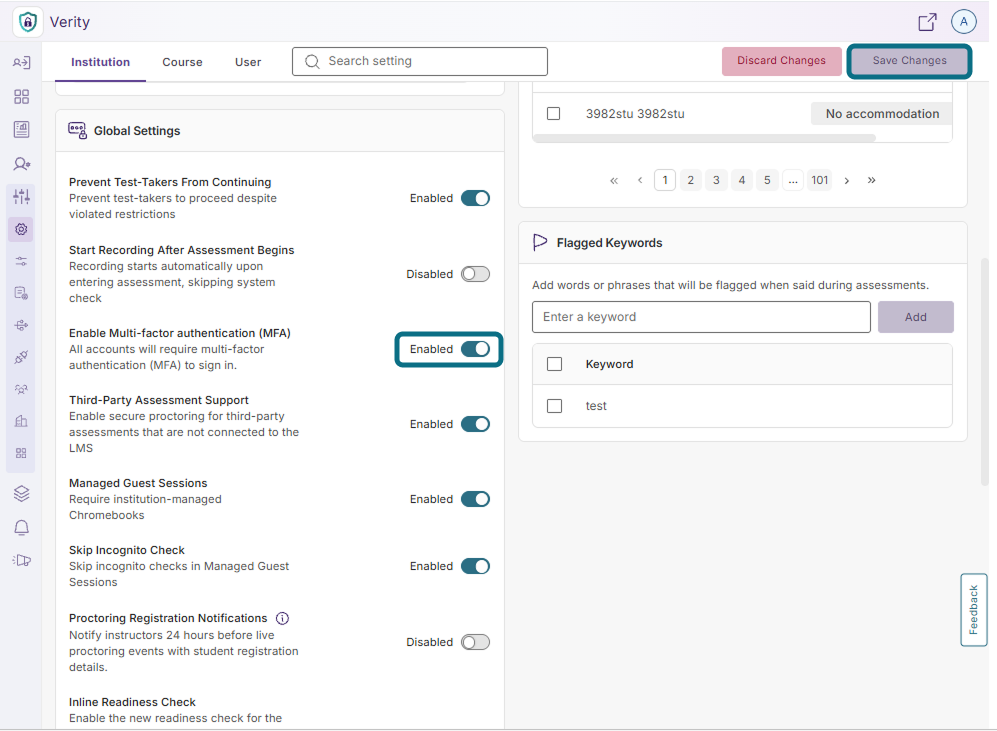Toggle the Skip Incognito Check switch
The width and height of the screenshot is (997, 731).
(x=475, y=566)
